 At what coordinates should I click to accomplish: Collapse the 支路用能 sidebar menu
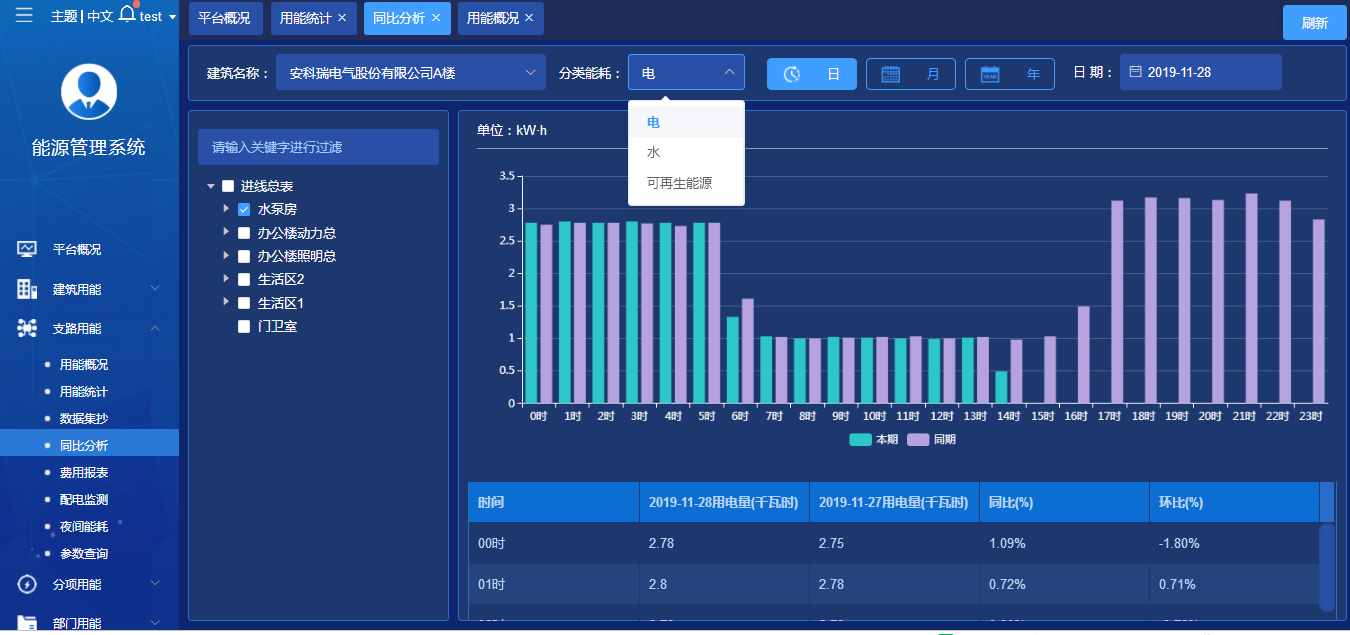(x=155, y=327)
